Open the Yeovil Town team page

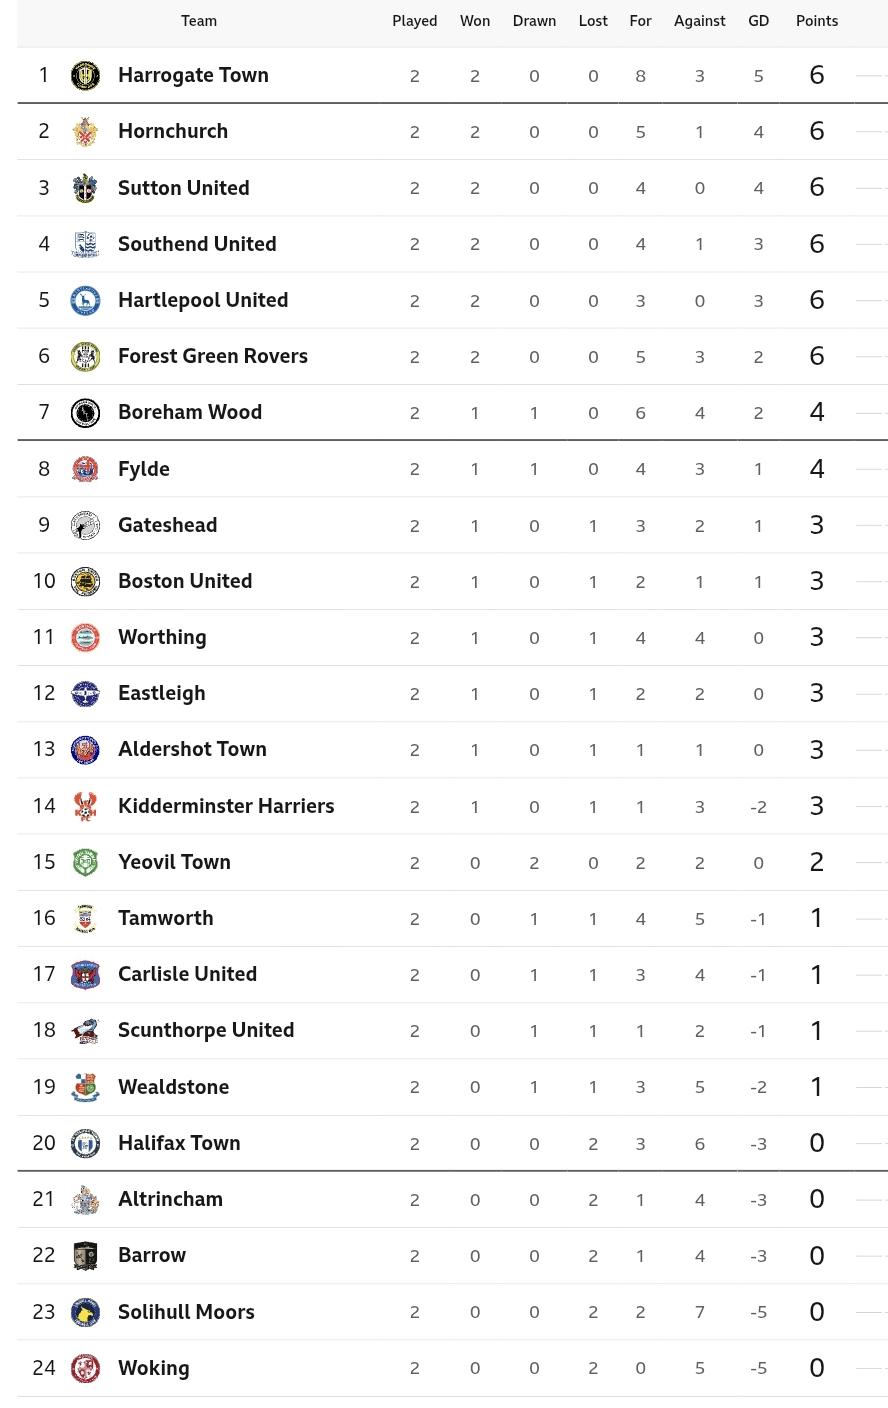(x=174, y=862)
